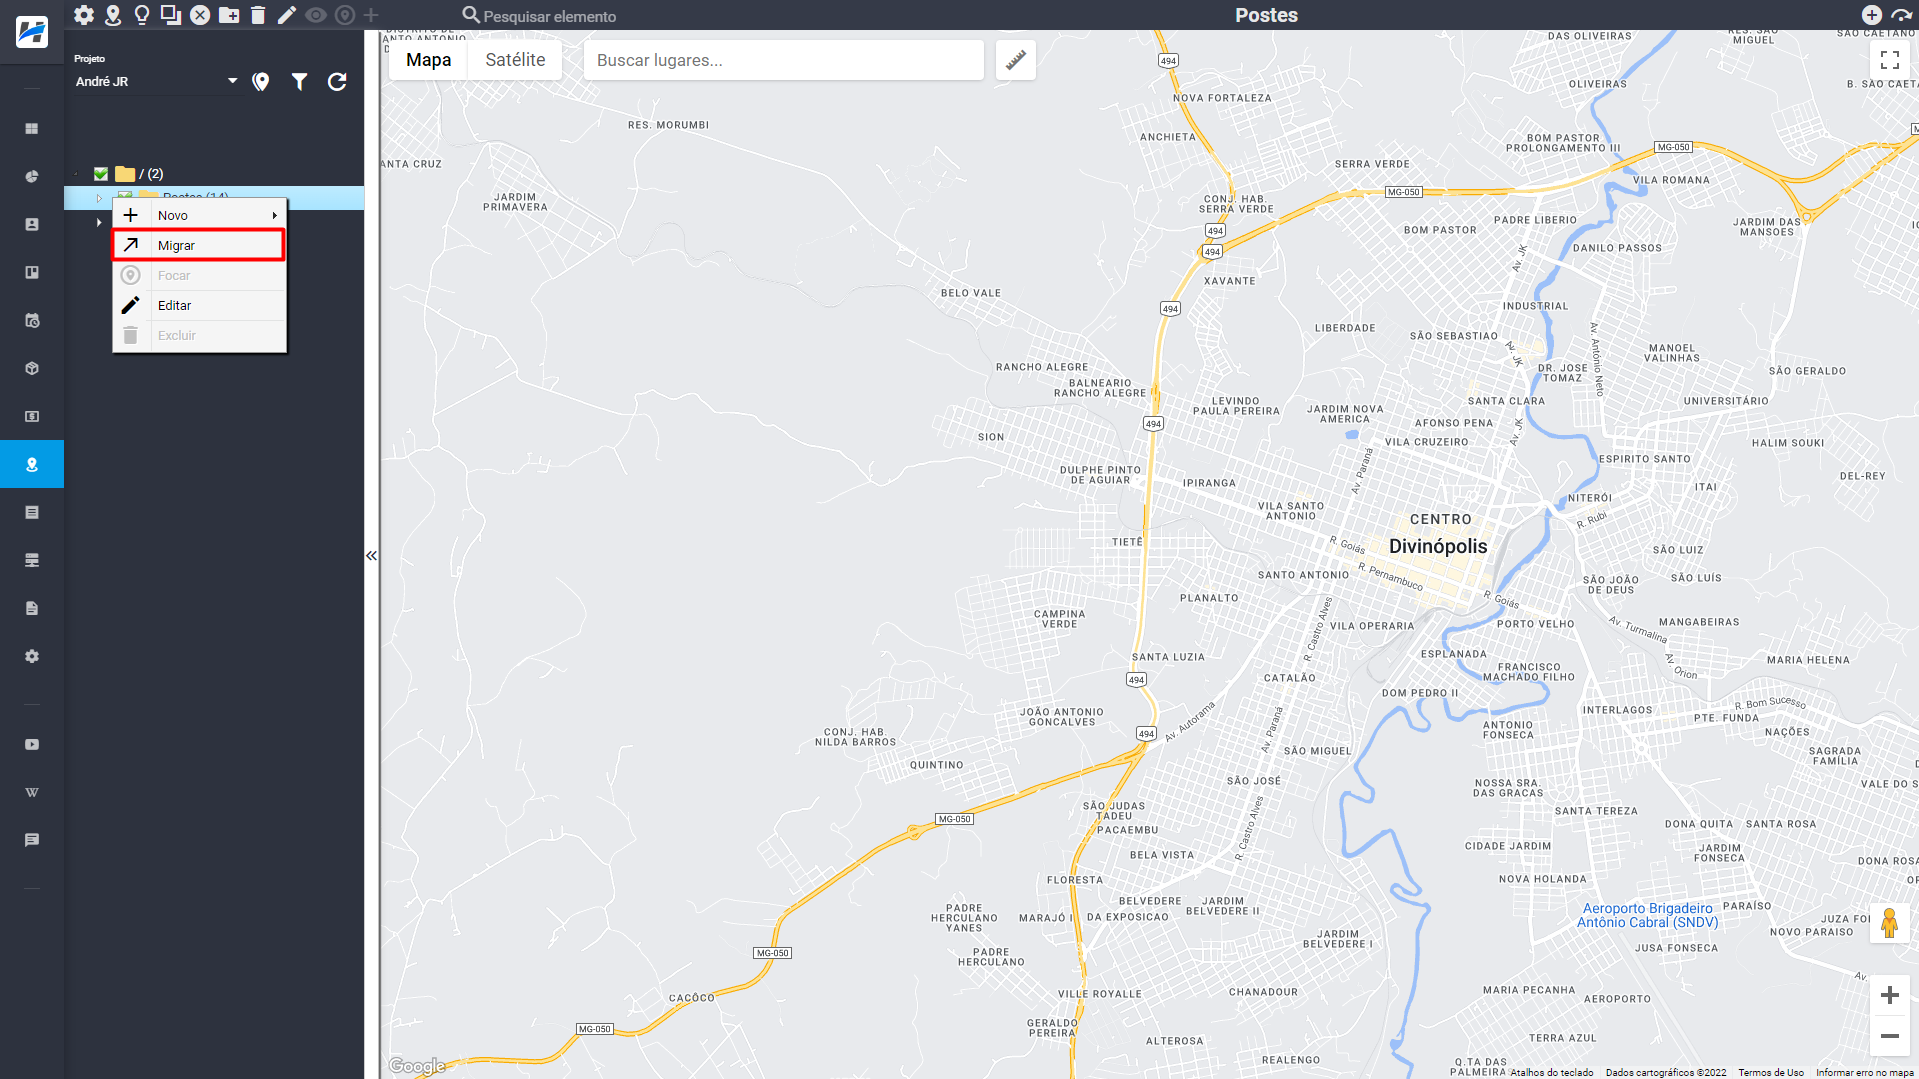Toggle the root folder checkbox
This screenshot has height=1079, width=1919.
tap(101, 174)
